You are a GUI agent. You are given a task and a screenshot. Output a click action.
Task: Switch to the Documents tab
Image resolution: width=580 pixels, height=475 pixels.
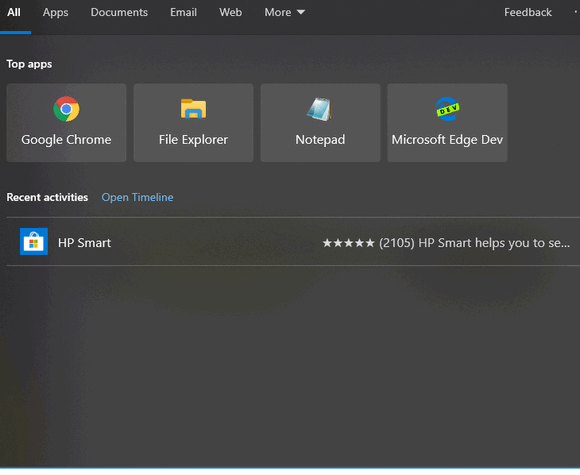(119, 13)
